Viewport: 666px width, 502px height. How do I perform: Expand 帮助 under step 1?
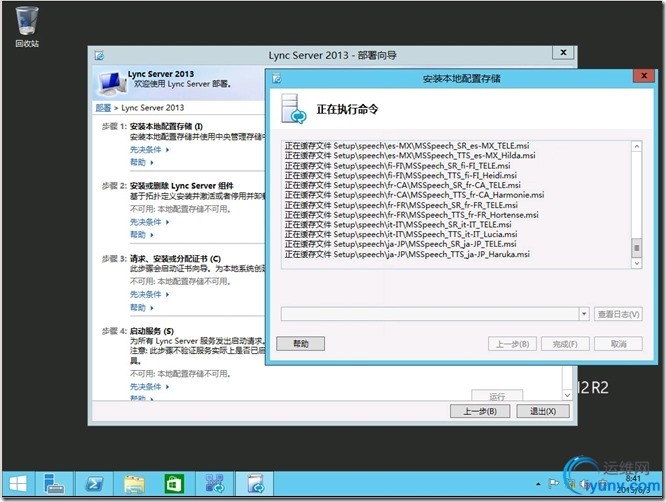coord(141,162)
